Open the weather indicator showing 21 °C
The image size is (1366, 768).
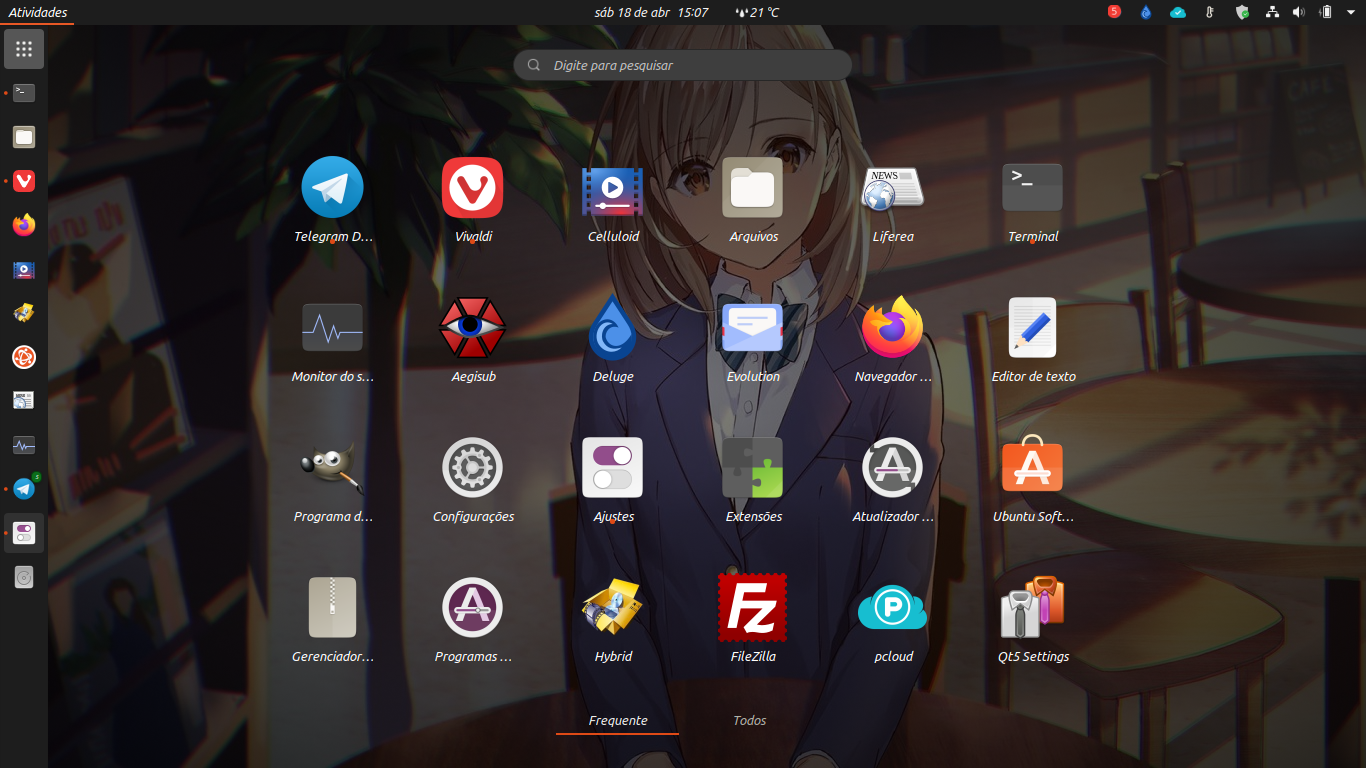[x=756, y=12]
